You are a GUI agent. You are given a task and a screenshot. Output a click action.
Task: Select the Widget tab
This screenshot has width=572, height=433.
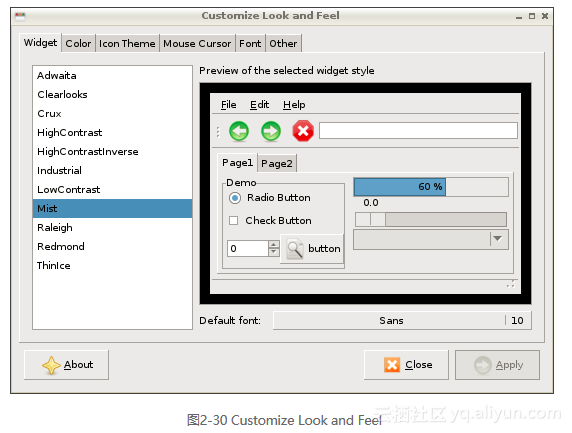(40, 43)
